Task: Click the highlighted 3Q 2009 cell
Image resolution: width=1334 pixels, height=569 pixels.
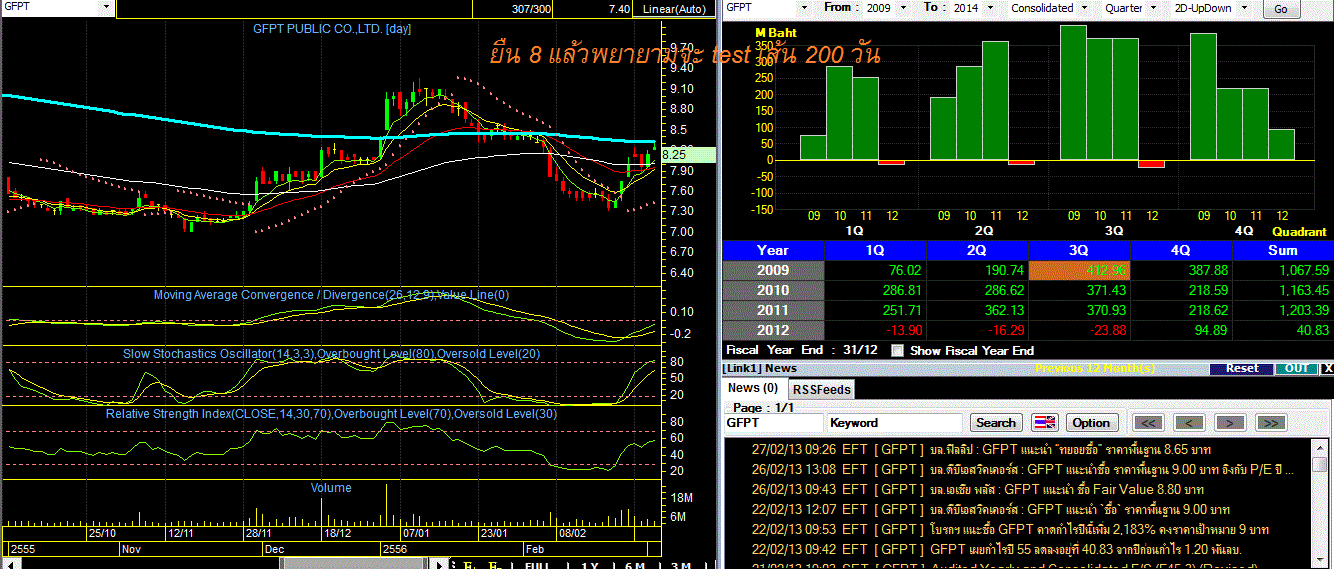Action: point(1079,270)
